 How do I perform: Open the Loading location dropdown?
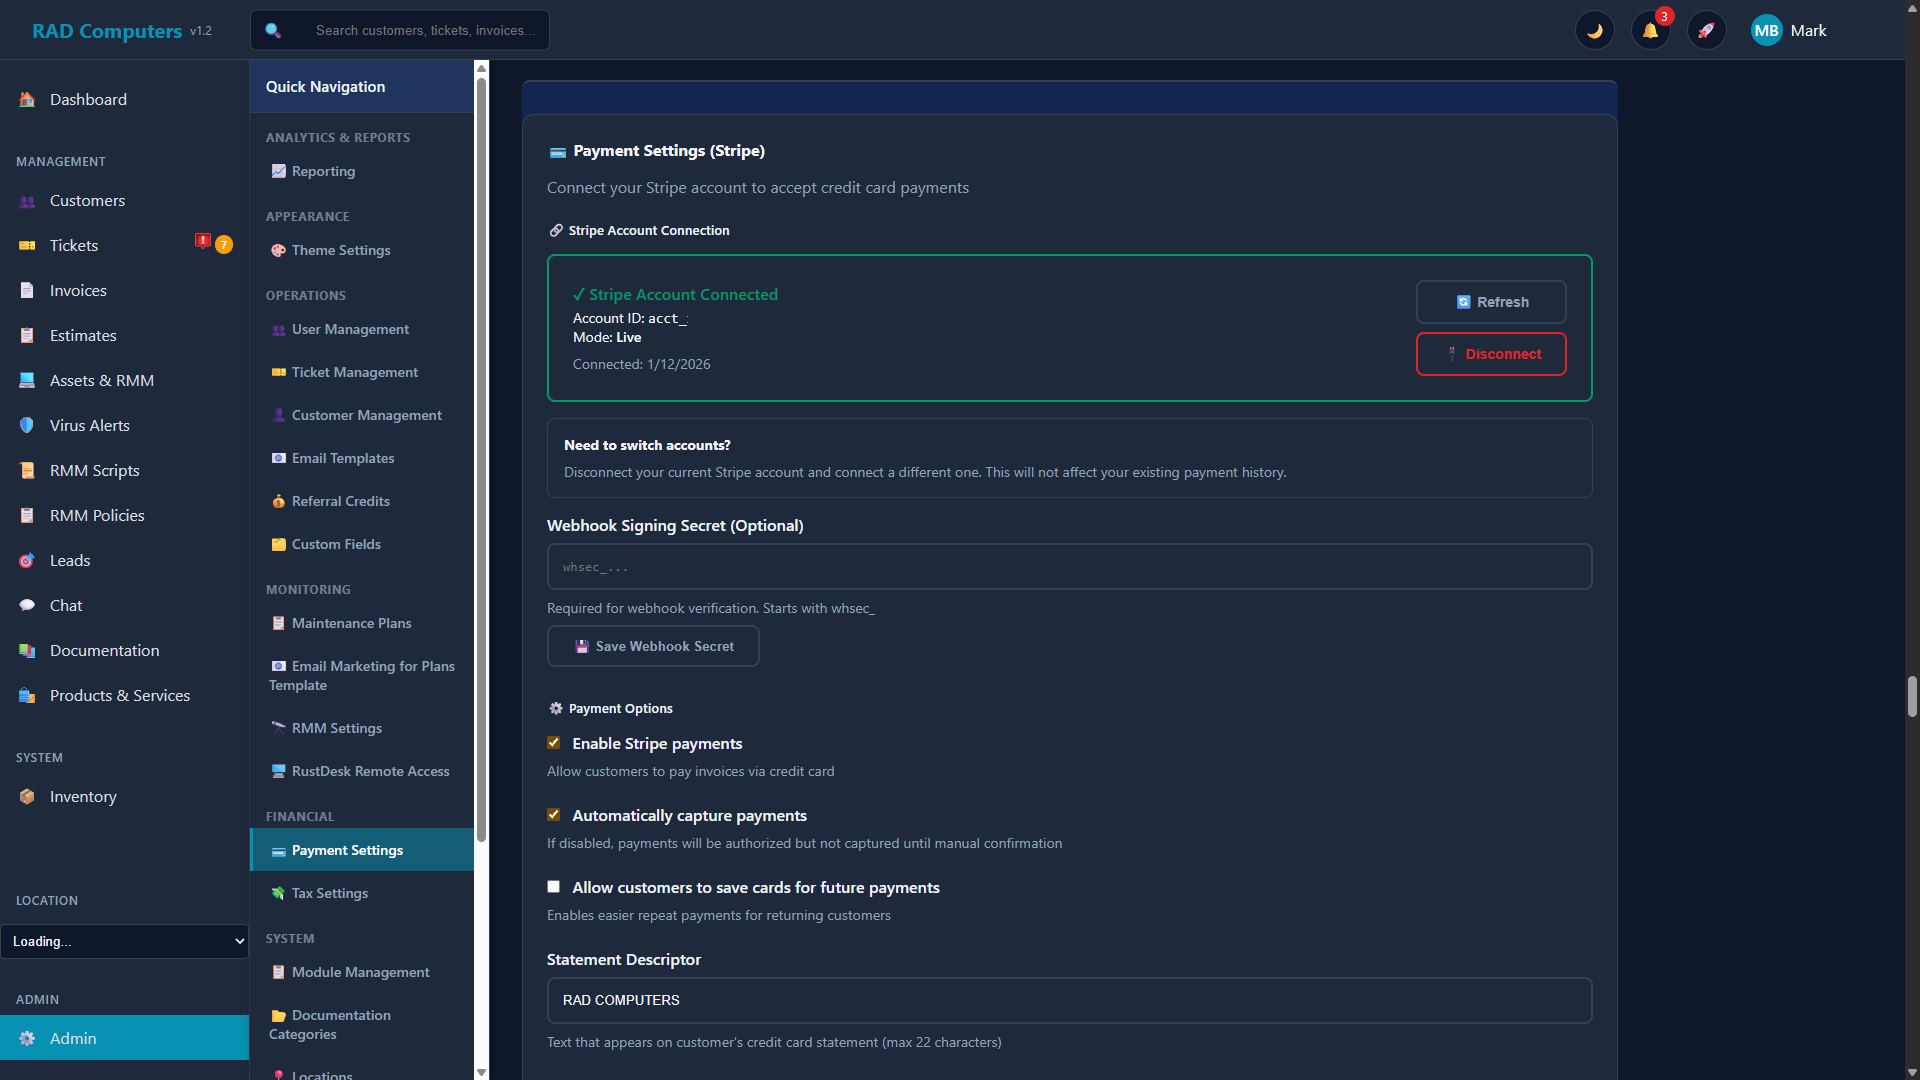(125, 941)
